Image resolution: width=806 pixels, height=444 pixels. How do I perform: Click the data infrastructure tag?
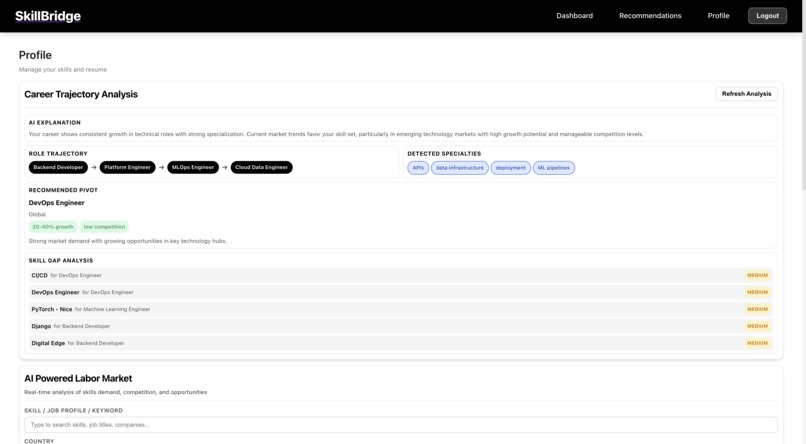point(460,168)
